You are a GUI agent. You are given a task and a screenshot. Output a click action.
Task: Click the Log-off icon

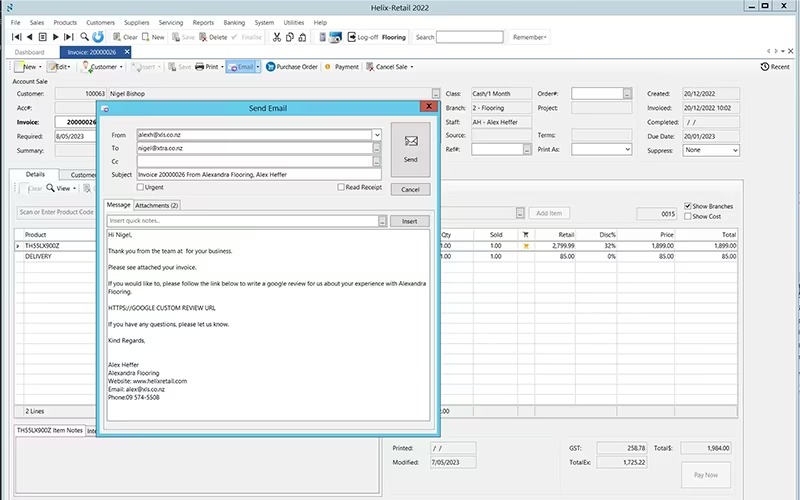[x=352, y=37]
